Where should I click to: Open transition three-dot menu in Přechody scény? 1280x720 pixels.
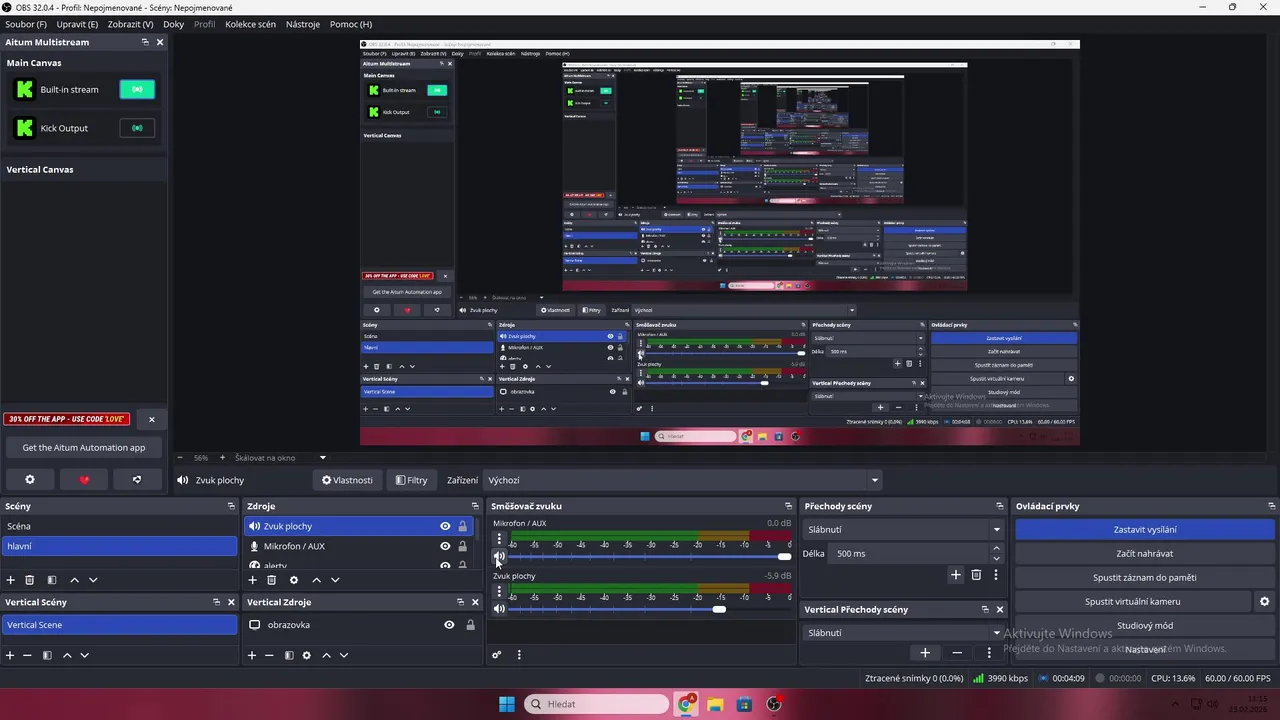(996, 575)
